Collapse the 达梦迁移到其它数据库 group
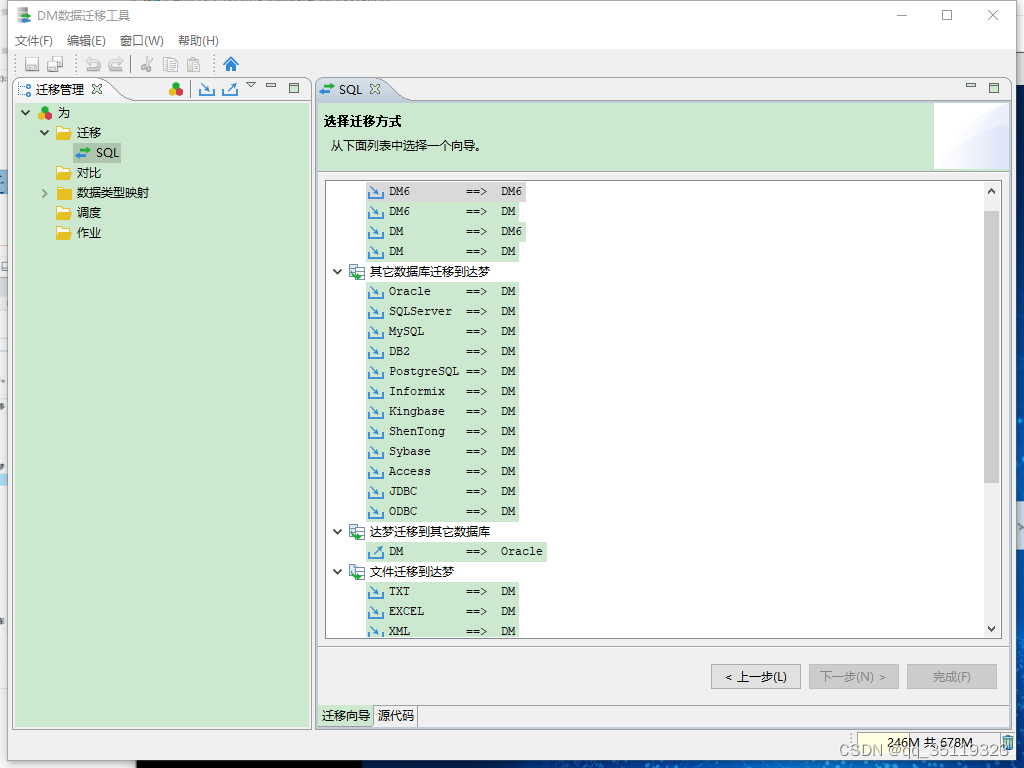Screen dimensions: 1024x768 [x=338, y=532]
